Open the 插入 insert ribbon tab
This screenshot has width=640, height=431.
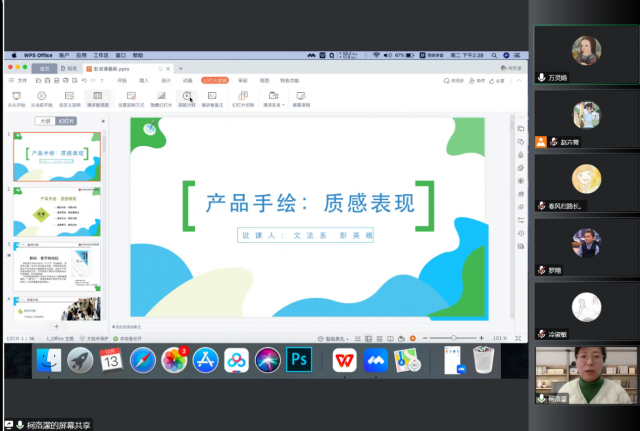tap(144, 80)
